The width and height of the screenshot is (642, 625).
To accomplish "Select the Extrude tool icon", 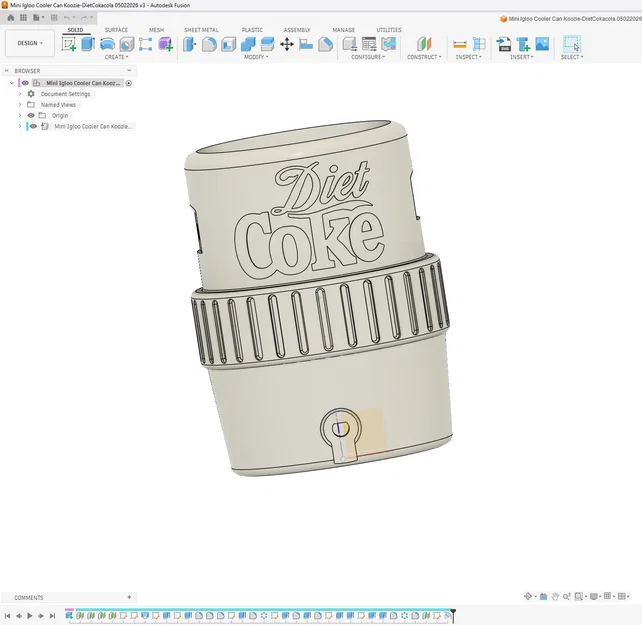I will point(88,44).
